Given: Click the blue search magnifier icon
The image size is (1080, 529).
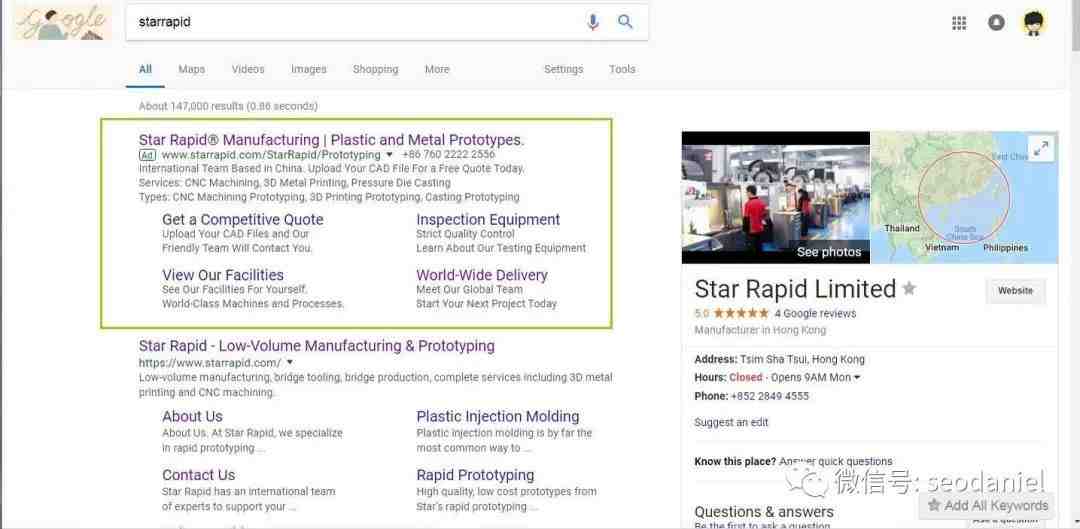Looking at the screenshot, I should (625, 22).
